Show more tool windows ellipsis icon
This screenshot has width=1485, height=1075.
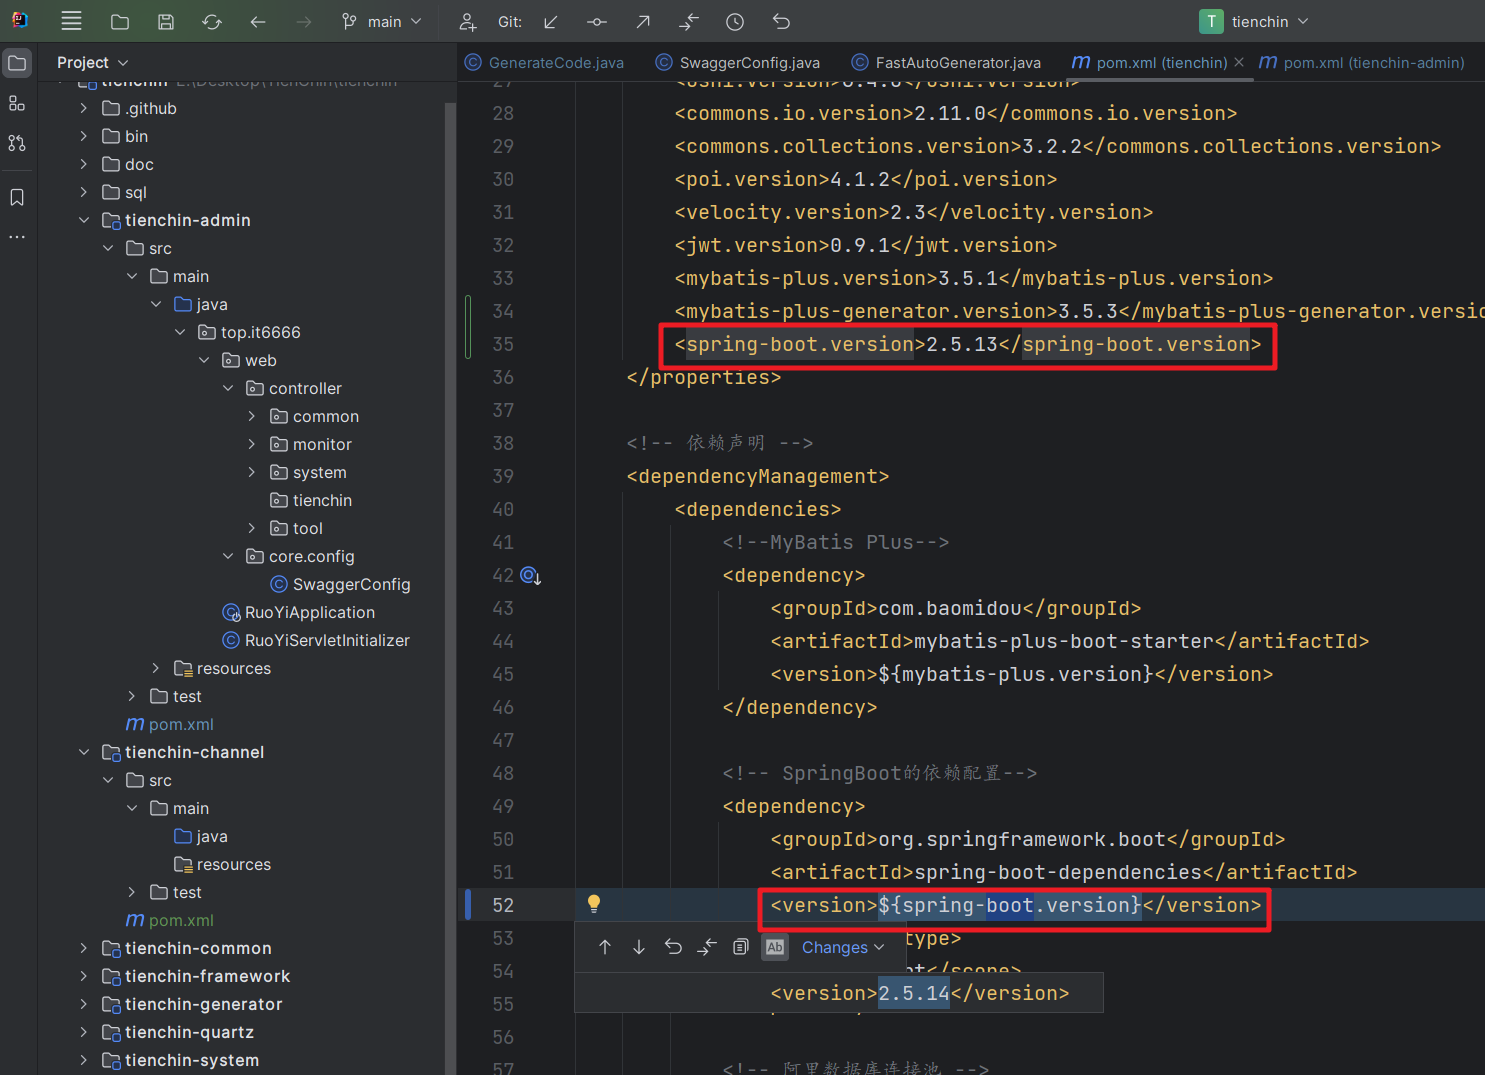point(17,237)
